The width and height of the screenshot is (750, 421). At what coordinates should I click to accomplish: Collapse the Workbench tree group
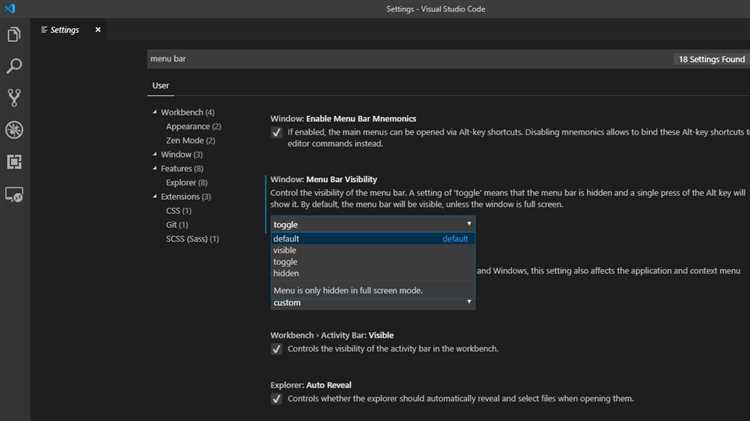[x=154, y=112]
